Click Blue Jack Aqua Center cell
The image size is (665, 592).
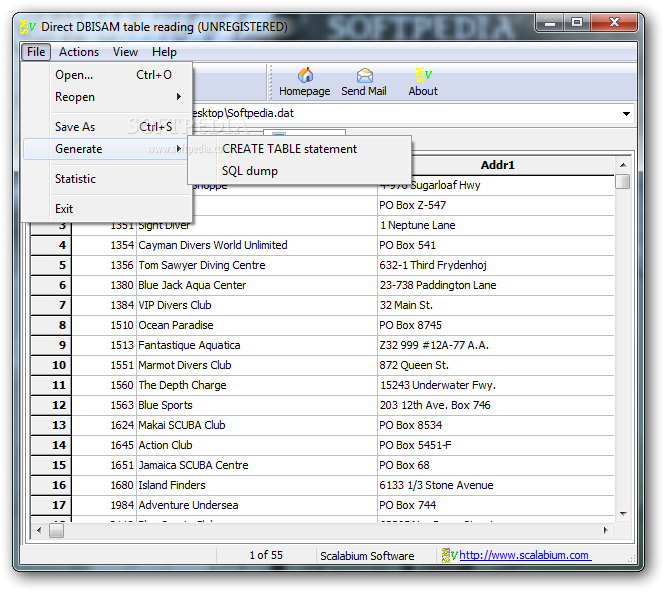257,285
